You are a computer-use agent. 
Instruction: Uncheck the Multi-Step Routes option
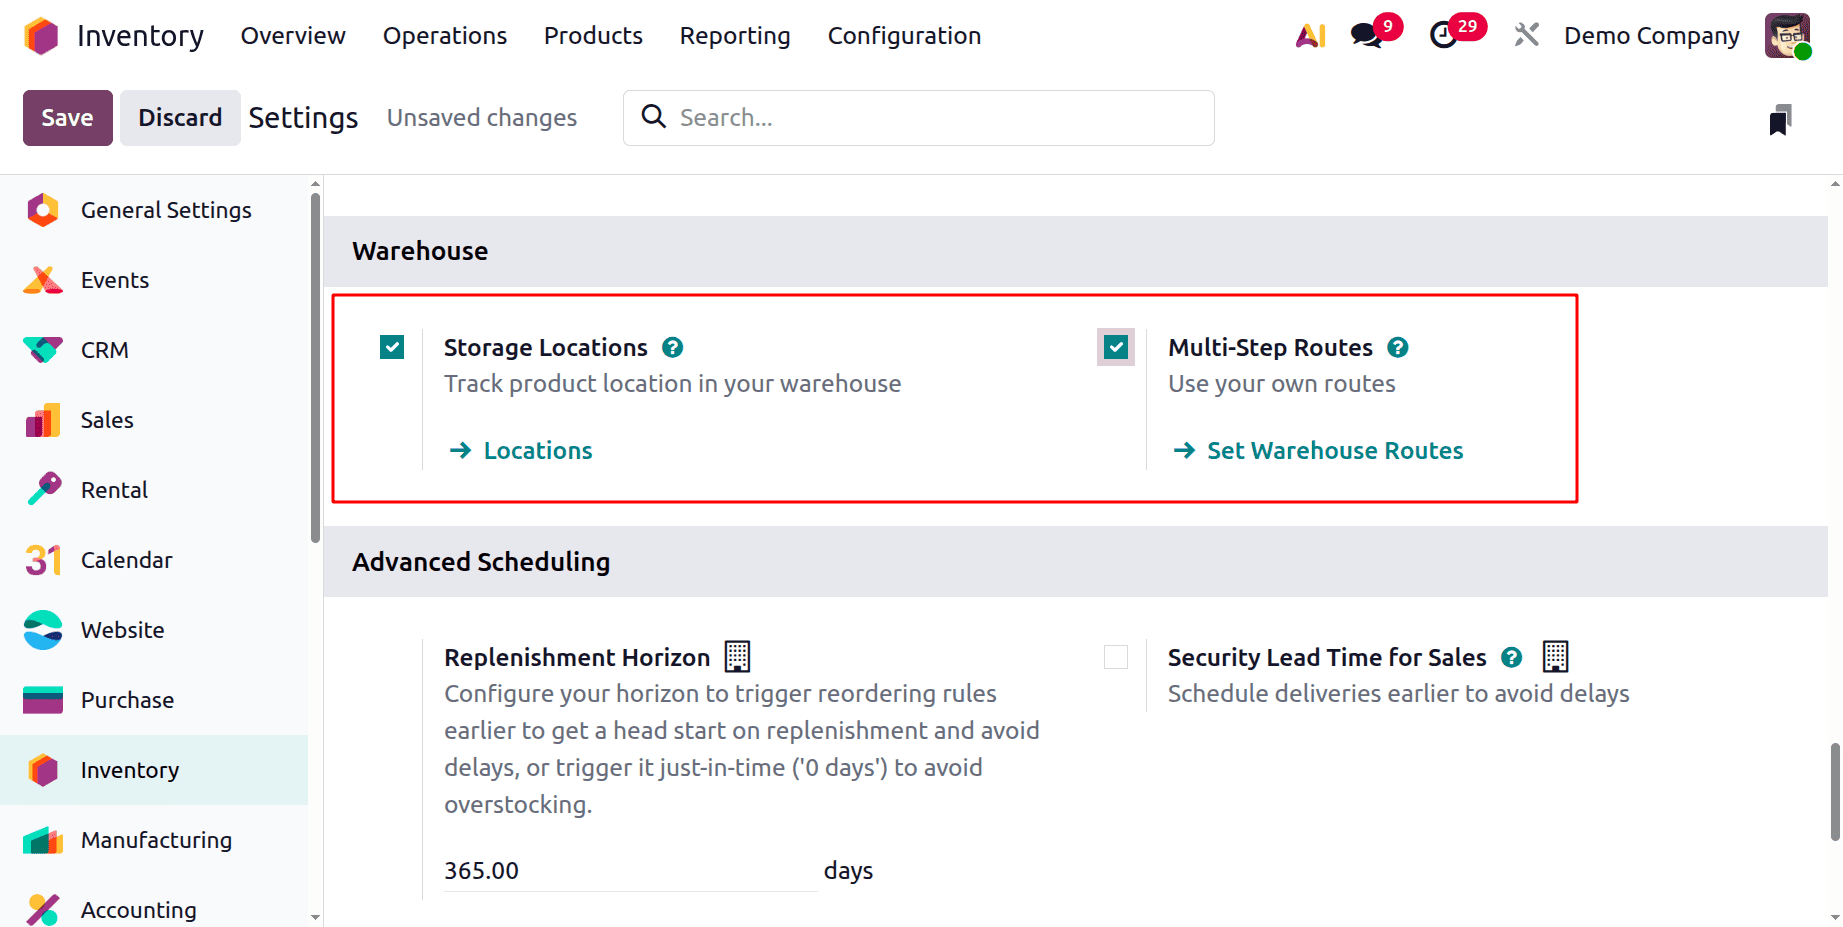coord(1114,347)
